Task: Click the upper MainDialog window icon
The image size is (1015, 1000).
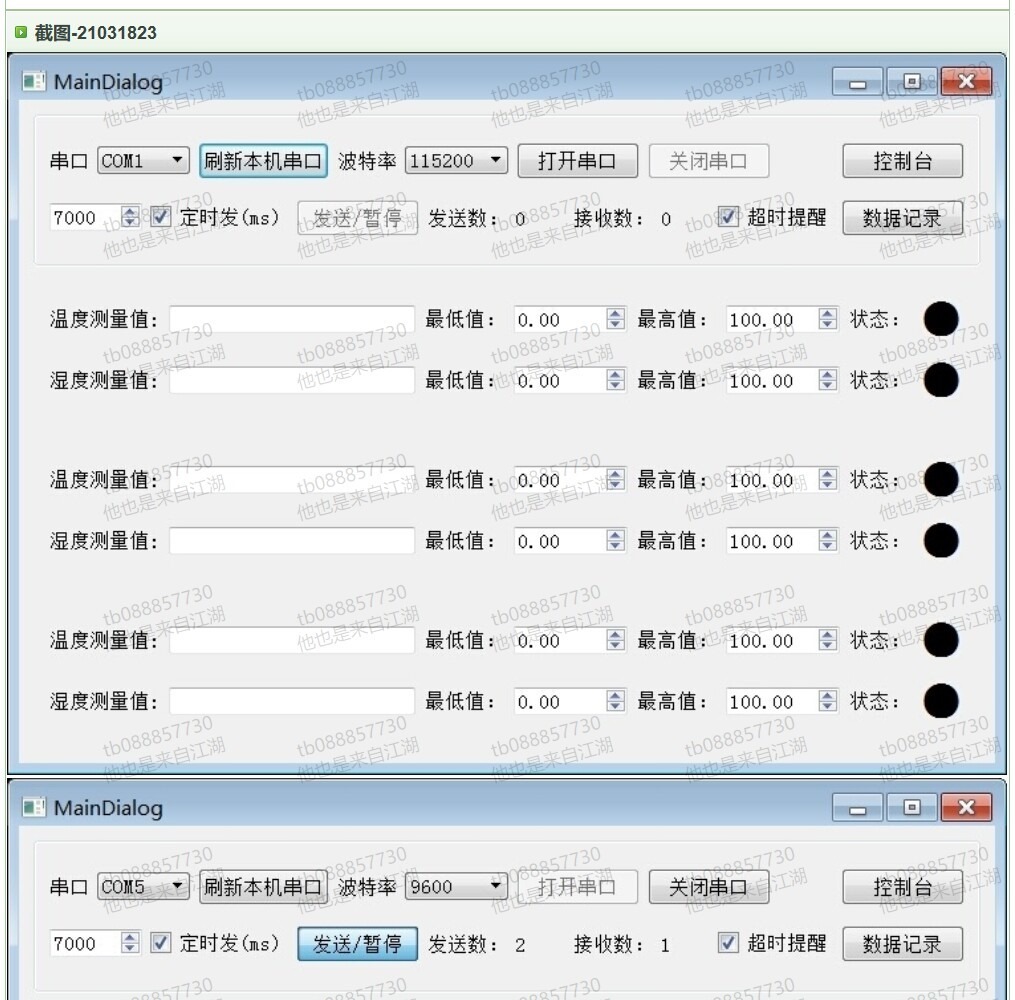Action: (34, 82)
